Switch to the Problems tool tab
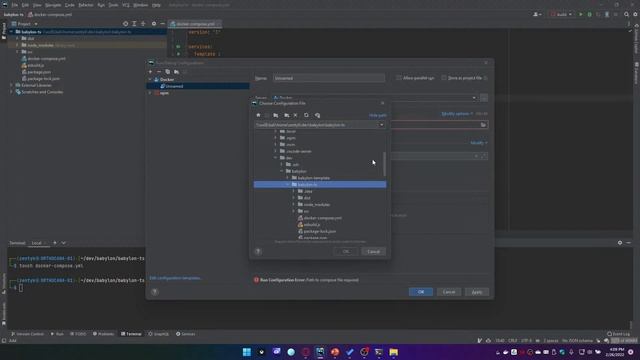The image size is (640, 360). point(103,334)
